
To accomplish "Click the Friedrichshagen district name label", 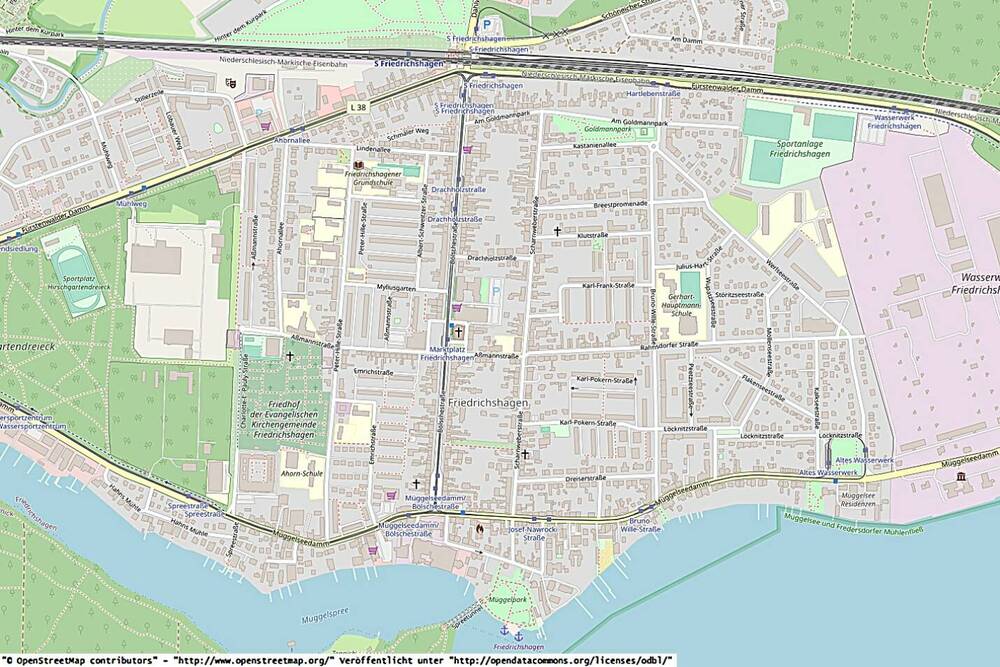I will coord(489,402).
